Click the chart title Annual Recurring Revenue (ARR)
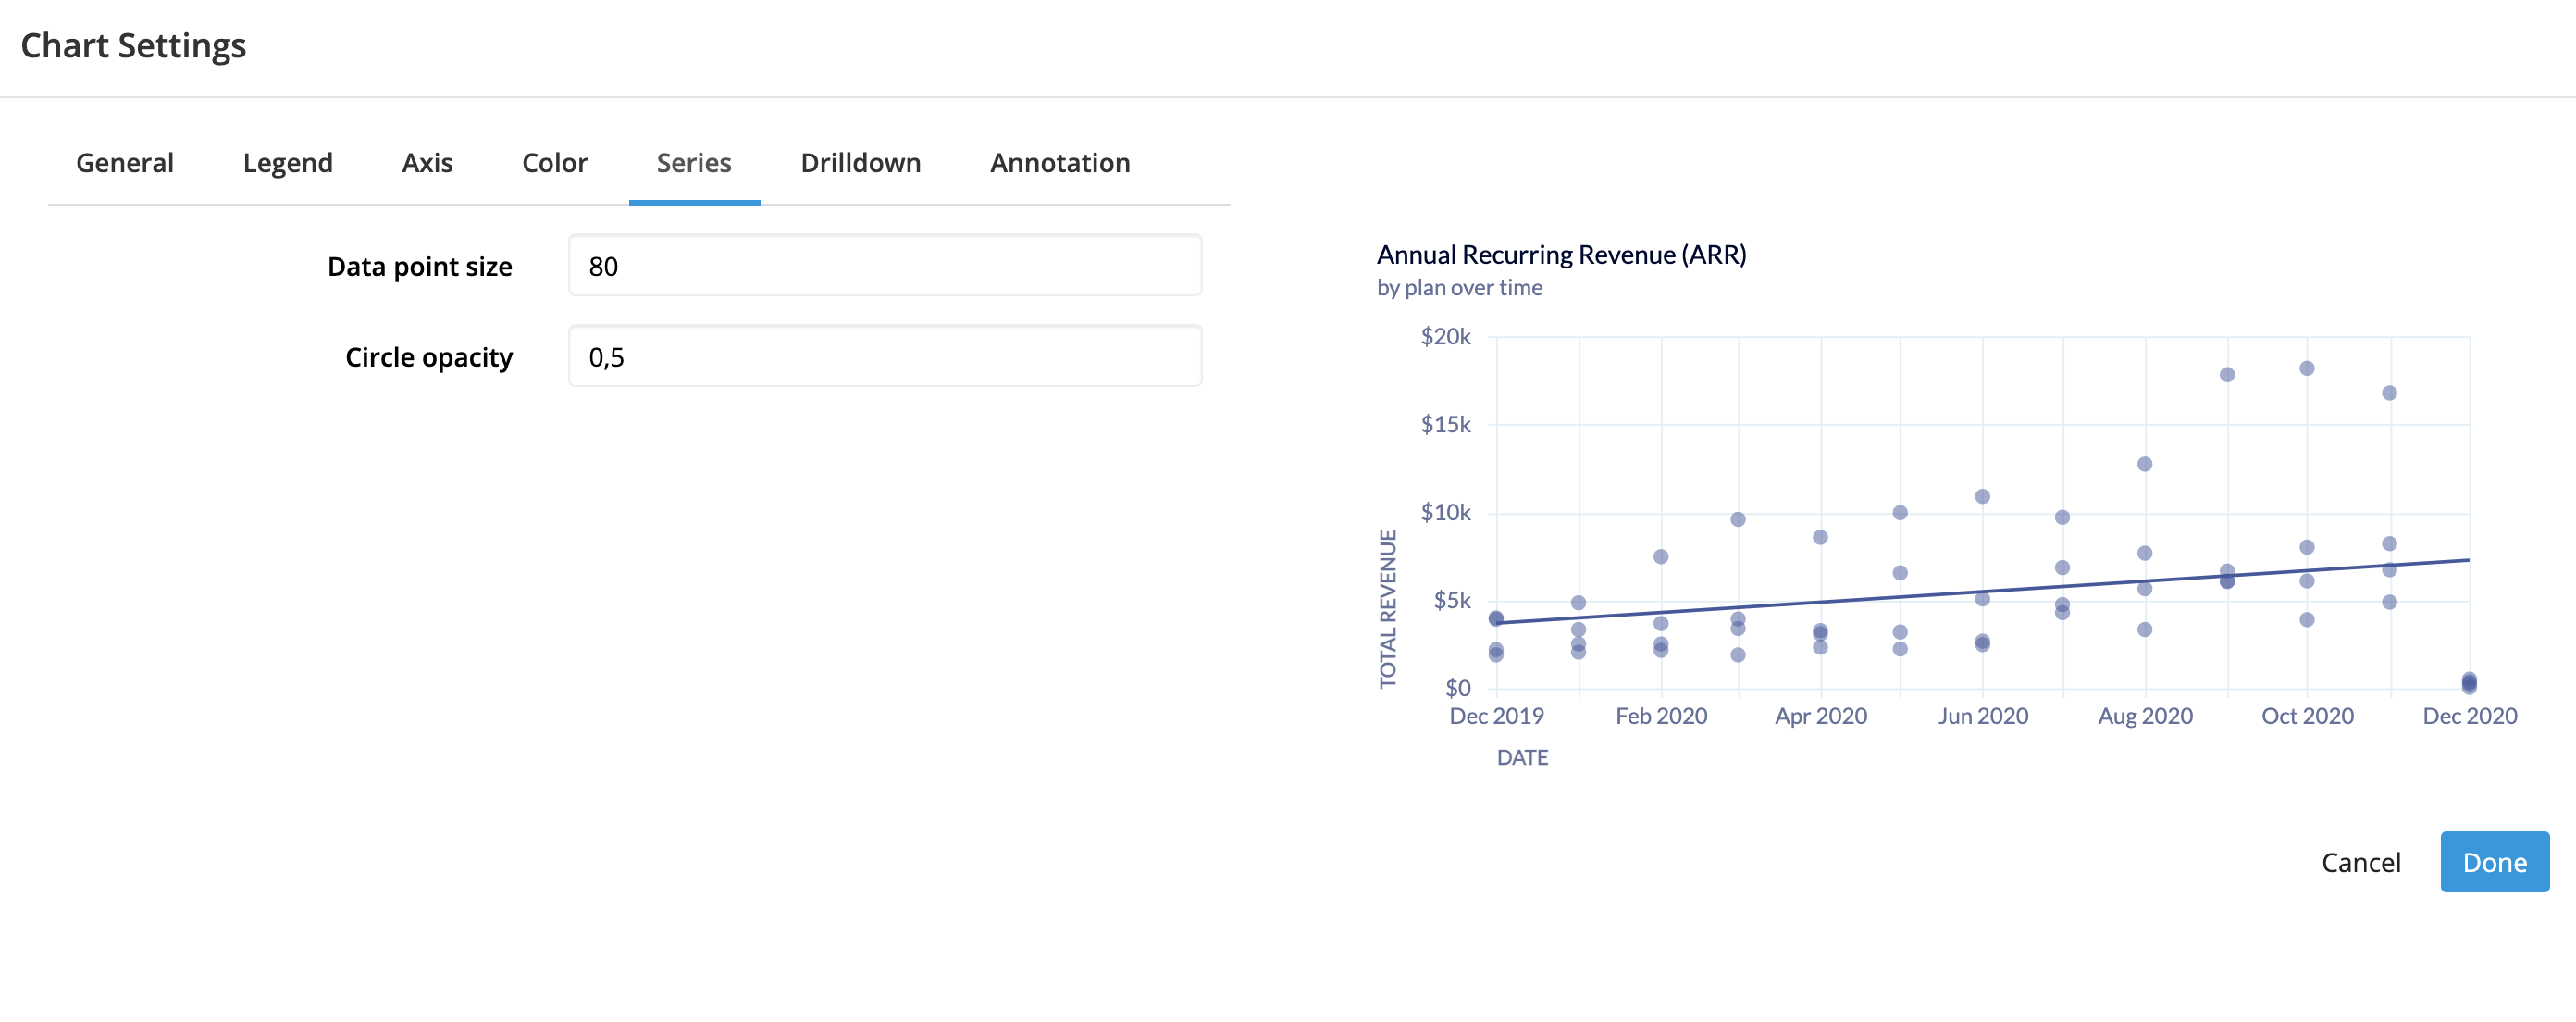 pyautogui.click(x=1561, y=255)
